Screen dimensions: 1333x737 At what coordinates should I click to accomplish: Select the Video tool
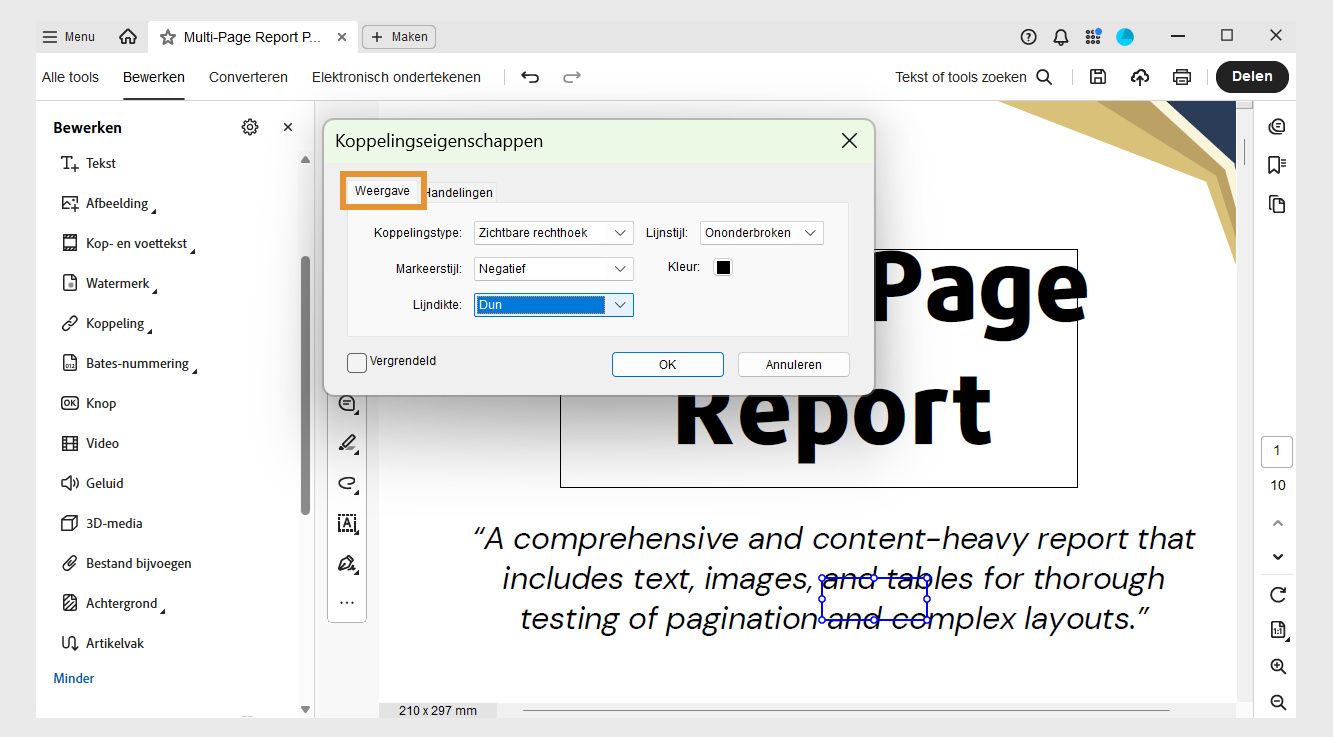point(90,443)
